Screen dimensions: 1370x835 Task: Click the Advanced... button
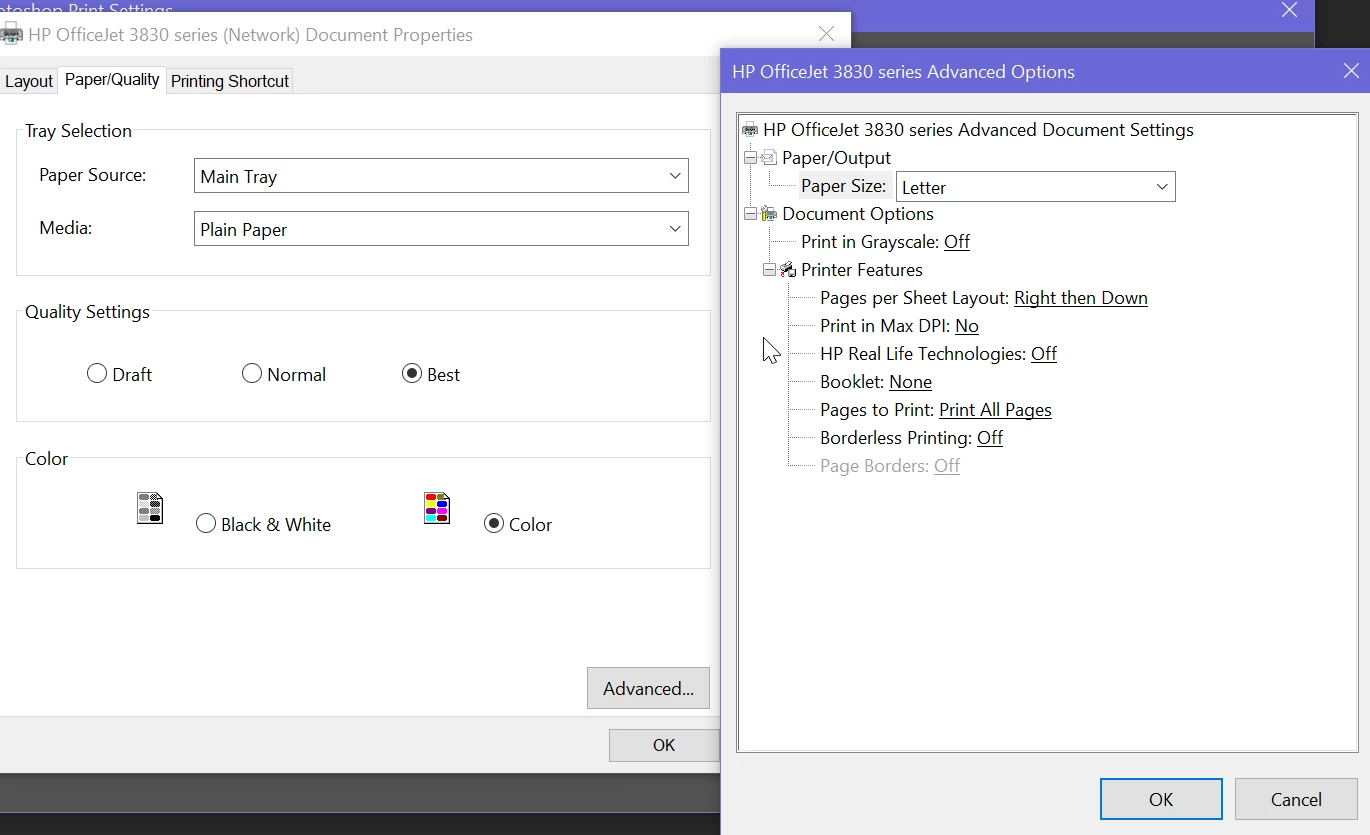pyautogui.click(x=648, y=688)
